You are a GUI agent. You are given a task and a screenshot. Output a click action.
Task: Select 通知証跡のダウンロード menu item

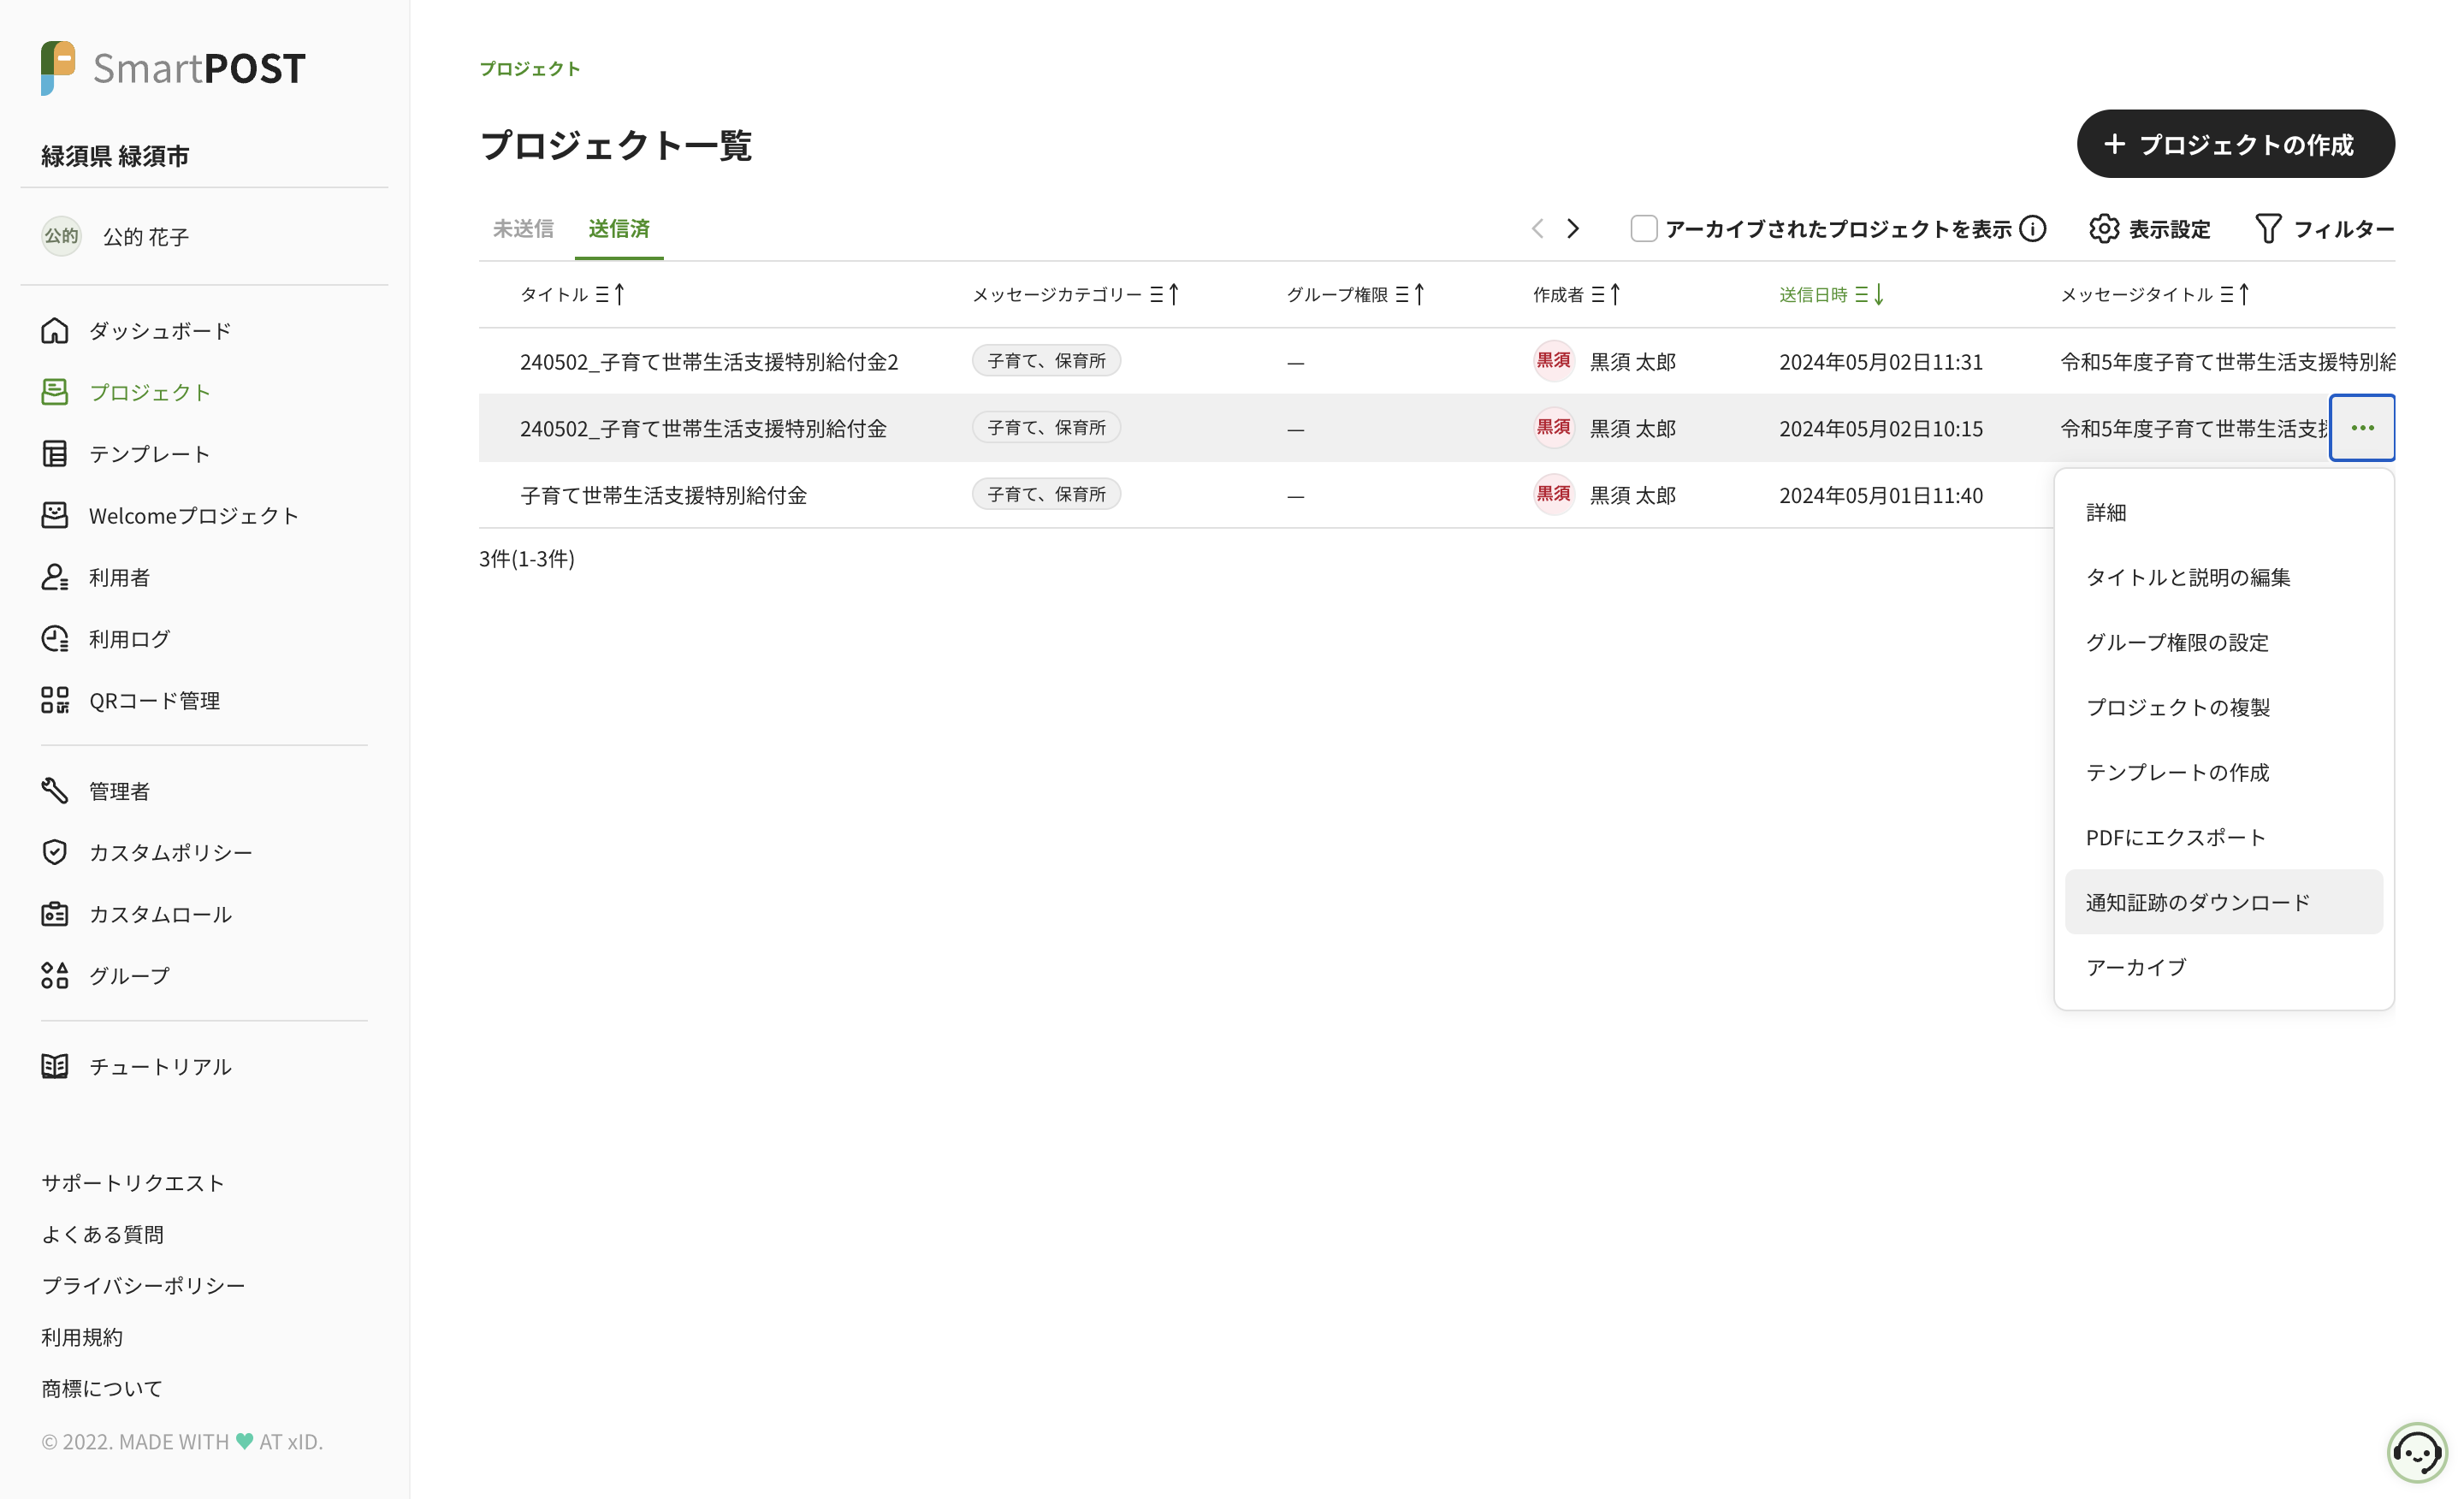coord(2197,902)
